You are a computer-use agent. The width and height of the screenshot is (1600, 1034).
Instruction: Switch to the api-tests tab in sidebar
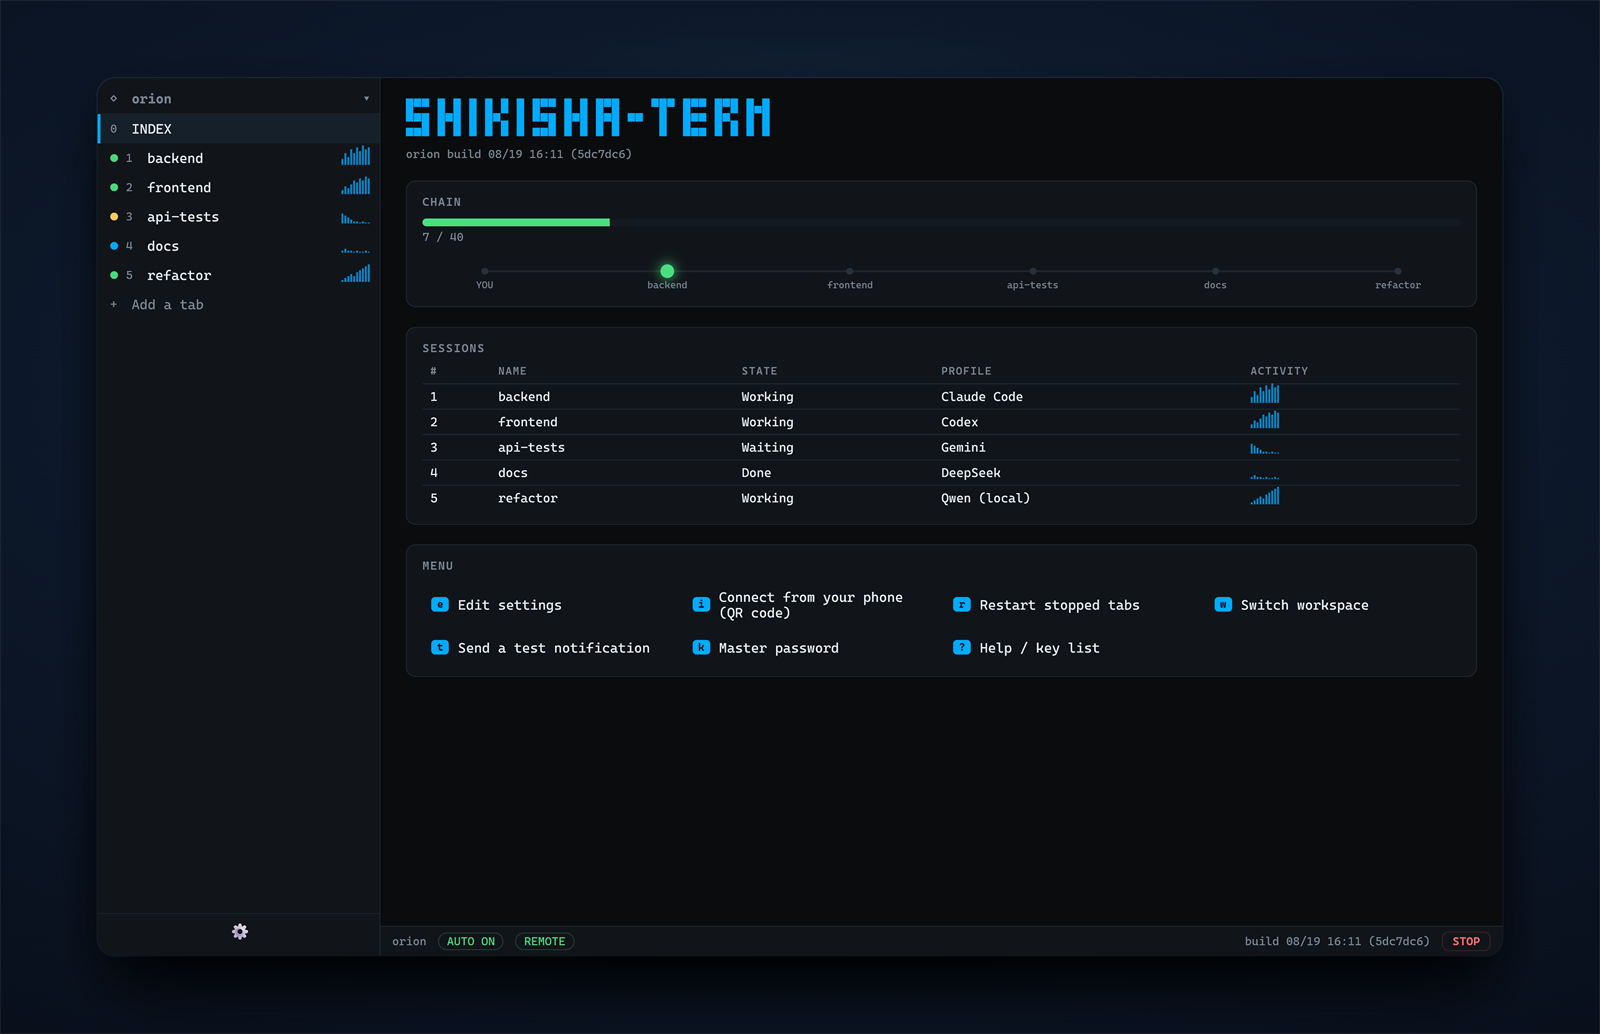pyautogui.click(x=239, y=216)
